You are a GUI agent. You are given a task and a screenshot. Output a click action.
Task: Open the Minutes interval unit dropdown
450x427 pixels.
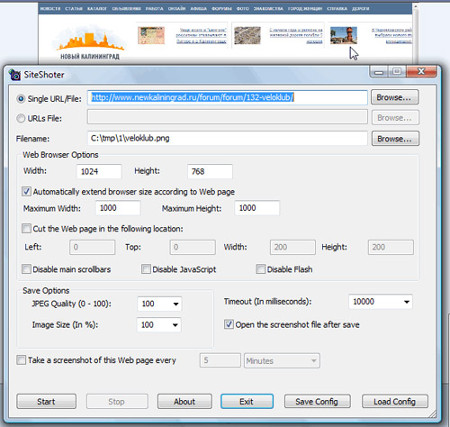pos(282,361)
